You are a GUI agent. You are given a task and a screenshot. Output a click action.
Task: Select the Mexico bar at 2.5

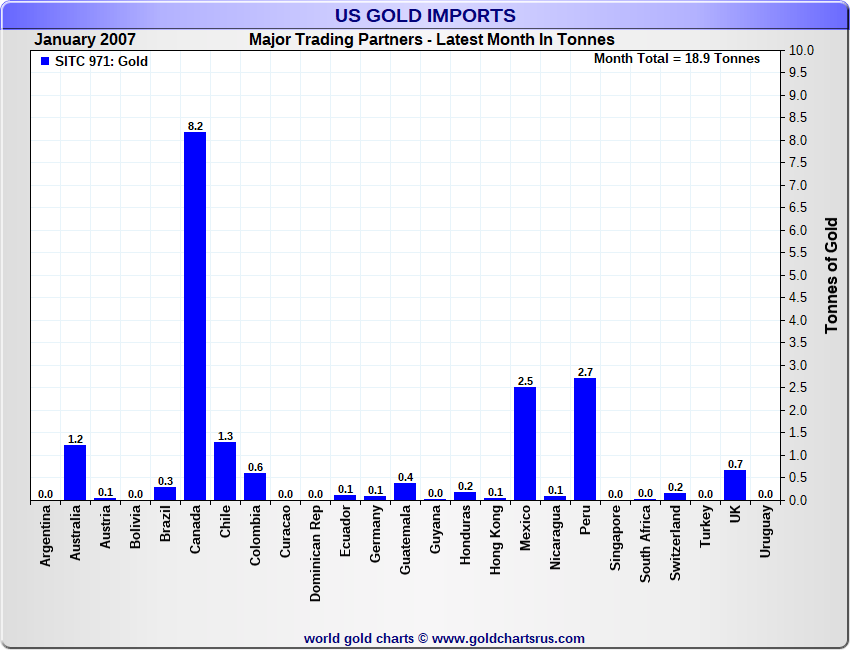pos(525,443)
